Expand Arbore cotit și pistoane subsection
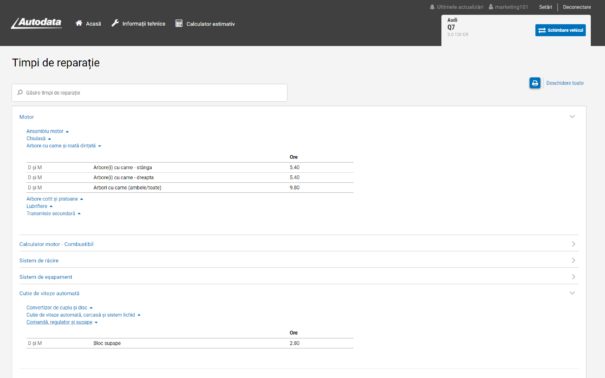The width and height of the screenshot is (605, 378). pyautogui.click(x=54, y=199)
